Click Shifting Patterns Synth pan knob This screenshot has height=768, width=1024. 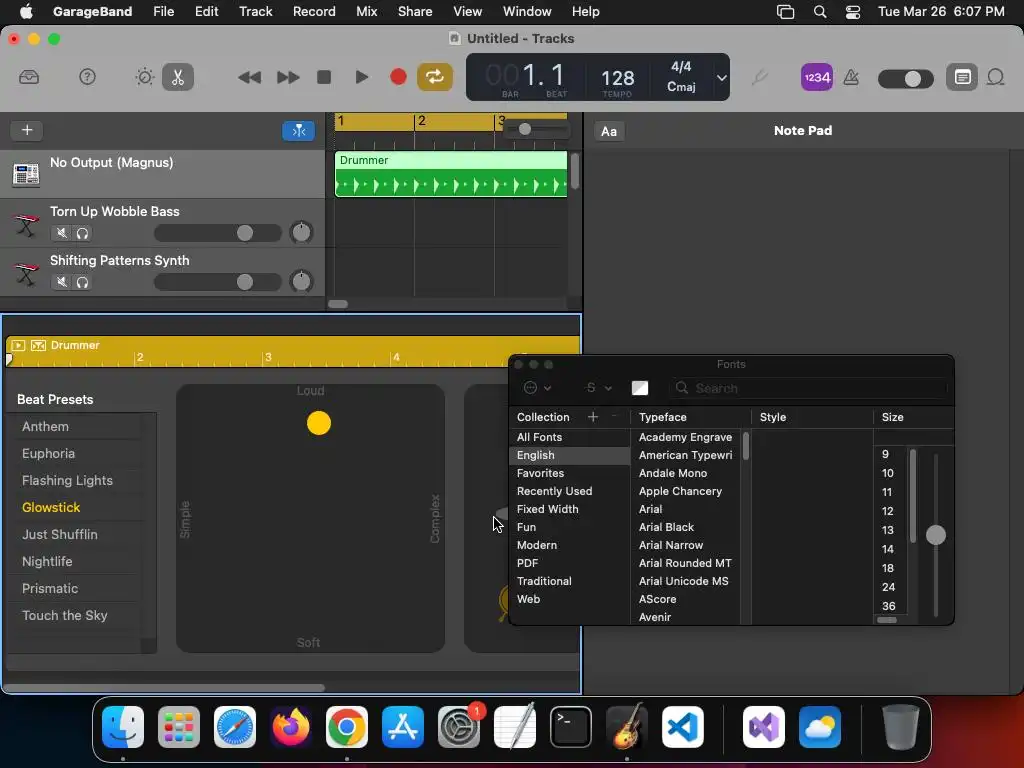click(301, 281)
